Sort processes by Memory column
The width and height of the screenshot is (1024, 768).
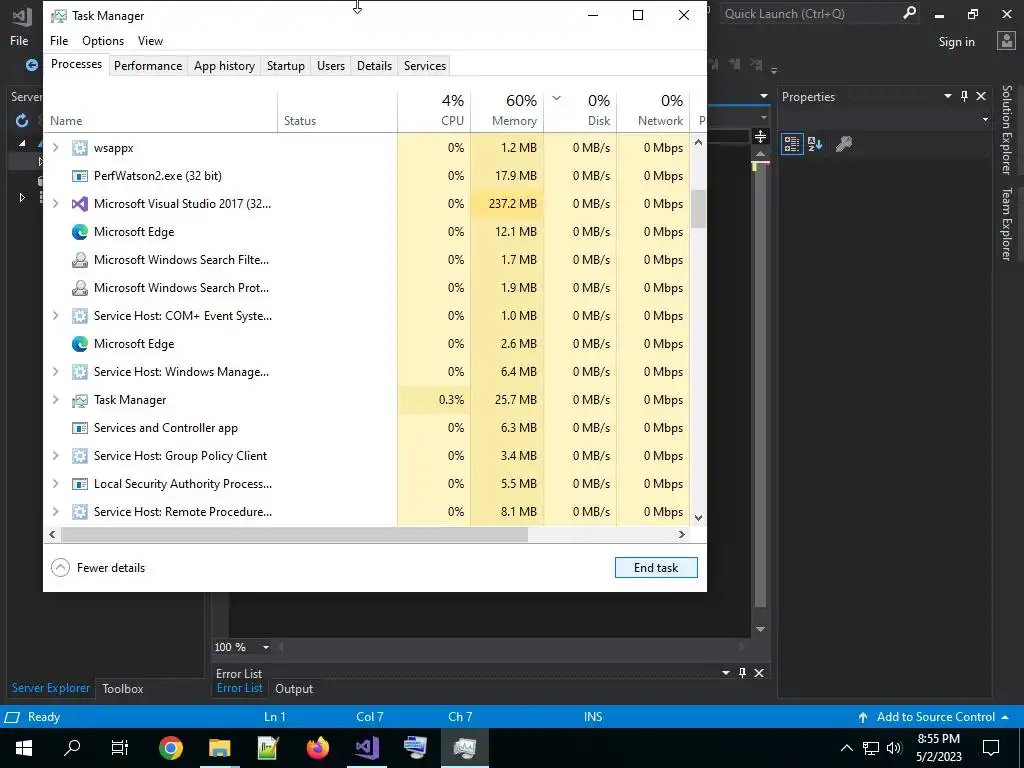(507, 110)
